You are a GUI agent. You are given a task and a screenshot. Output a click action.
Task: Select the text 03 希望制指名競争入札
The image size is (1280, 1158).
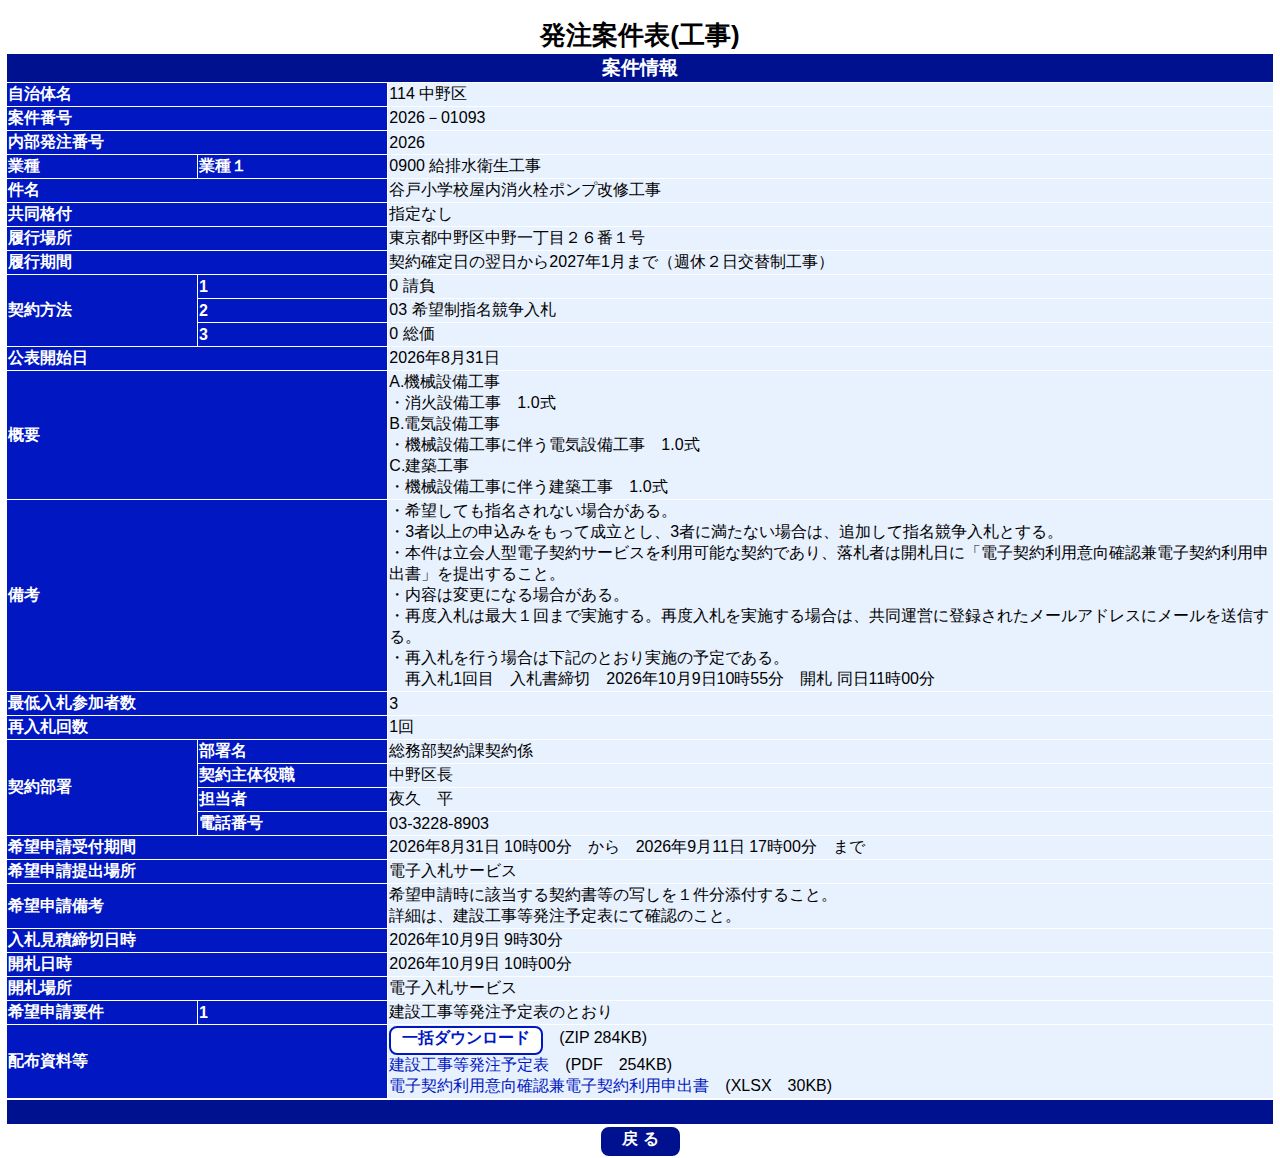472,310
